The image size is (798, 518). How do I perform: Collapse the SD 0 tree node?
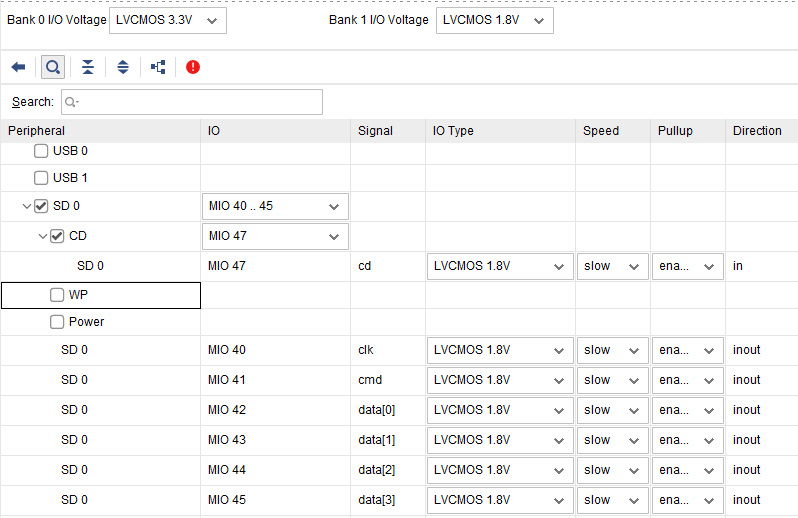tap(27, 207)
